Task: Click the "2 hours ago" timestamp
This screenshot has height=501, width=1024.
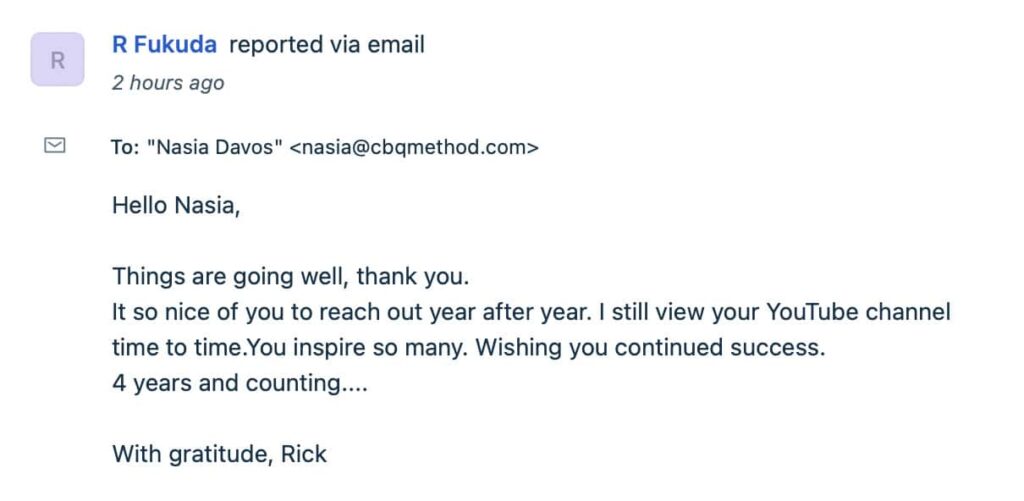Action: tap(167, 83)
